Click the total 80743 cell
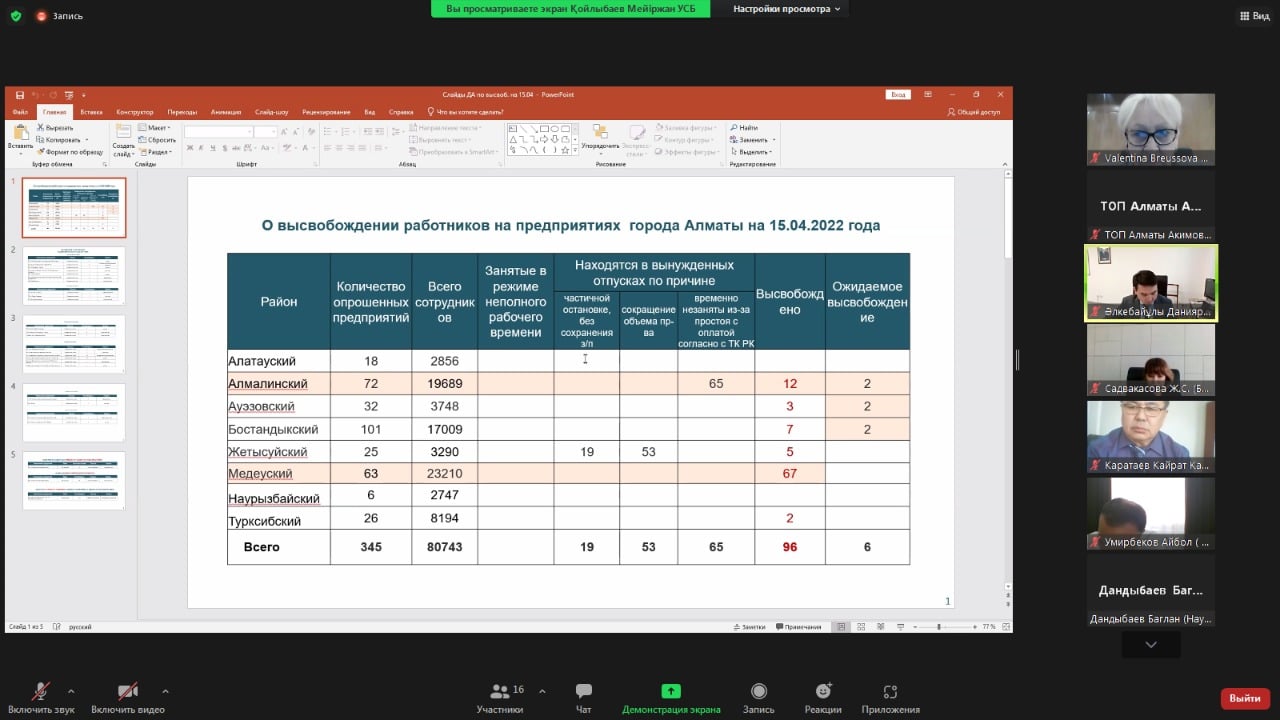Viewport: 1280px width, 720px height. tap(444, 547)
